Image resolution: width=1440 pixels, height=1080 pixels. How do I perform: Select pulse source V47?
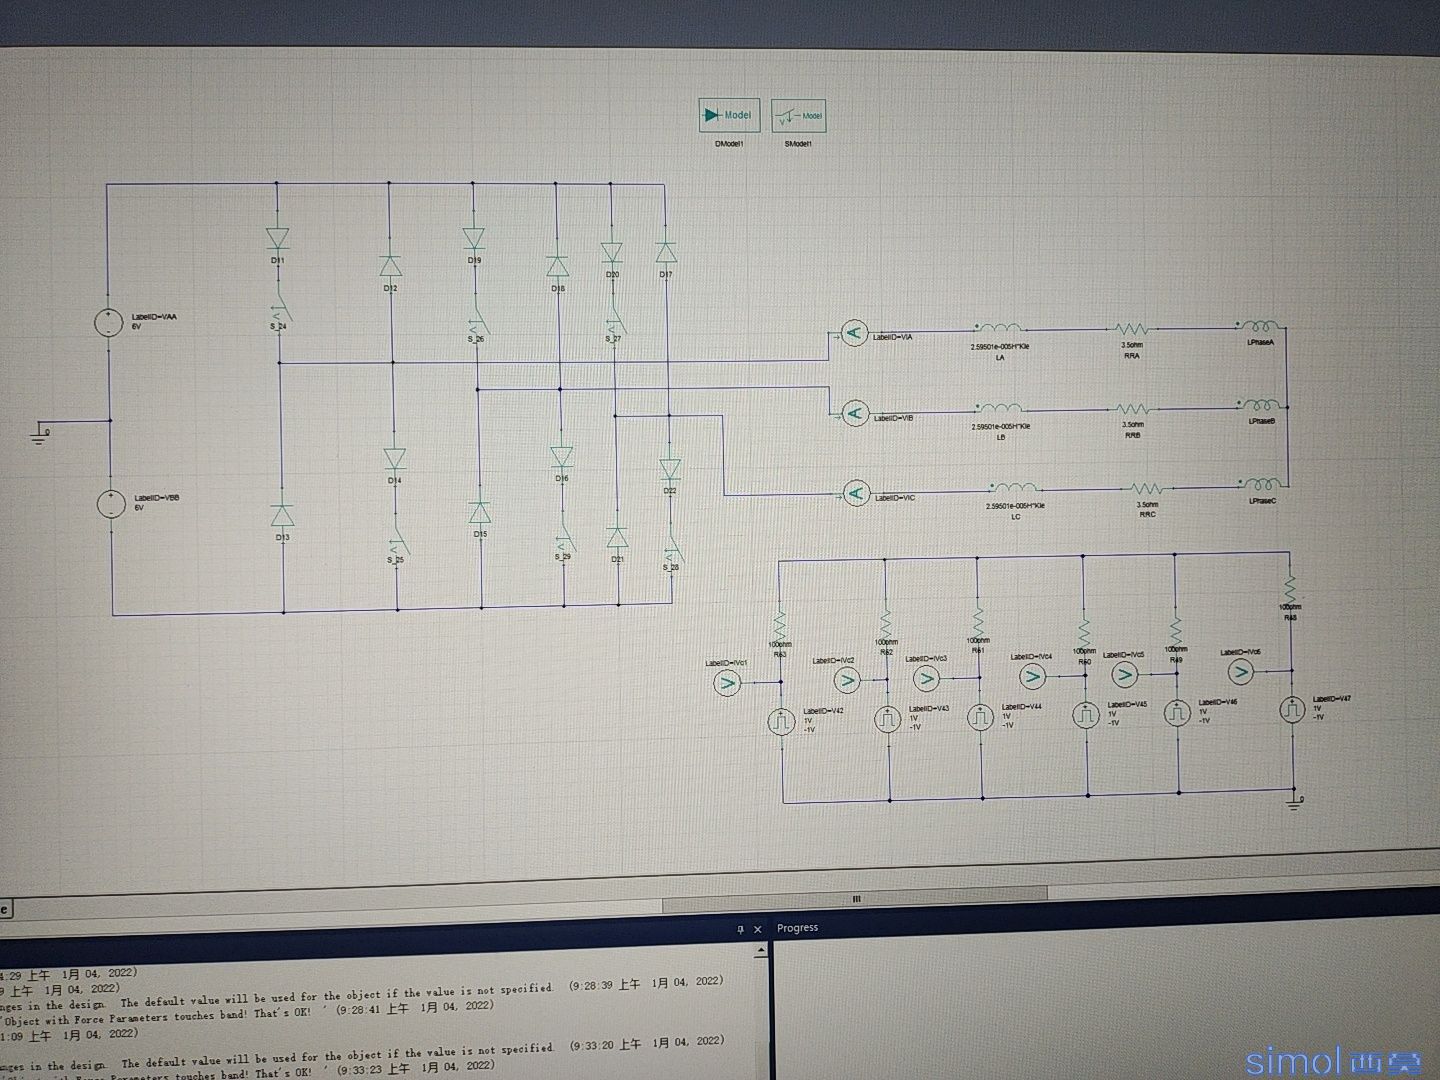[1293, 710]
